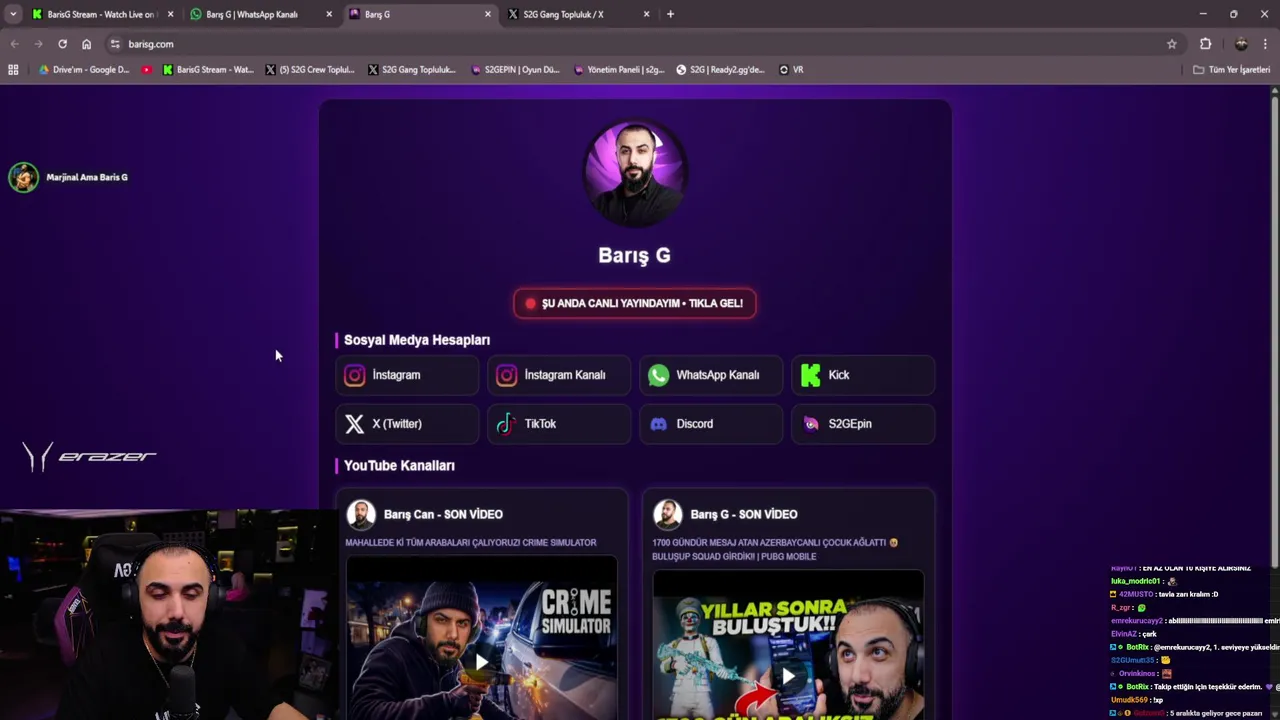Open the apps grid in bookmarks bar
Screen dimensions: 1280x720
pyautogui.click(x=13, y=70)
